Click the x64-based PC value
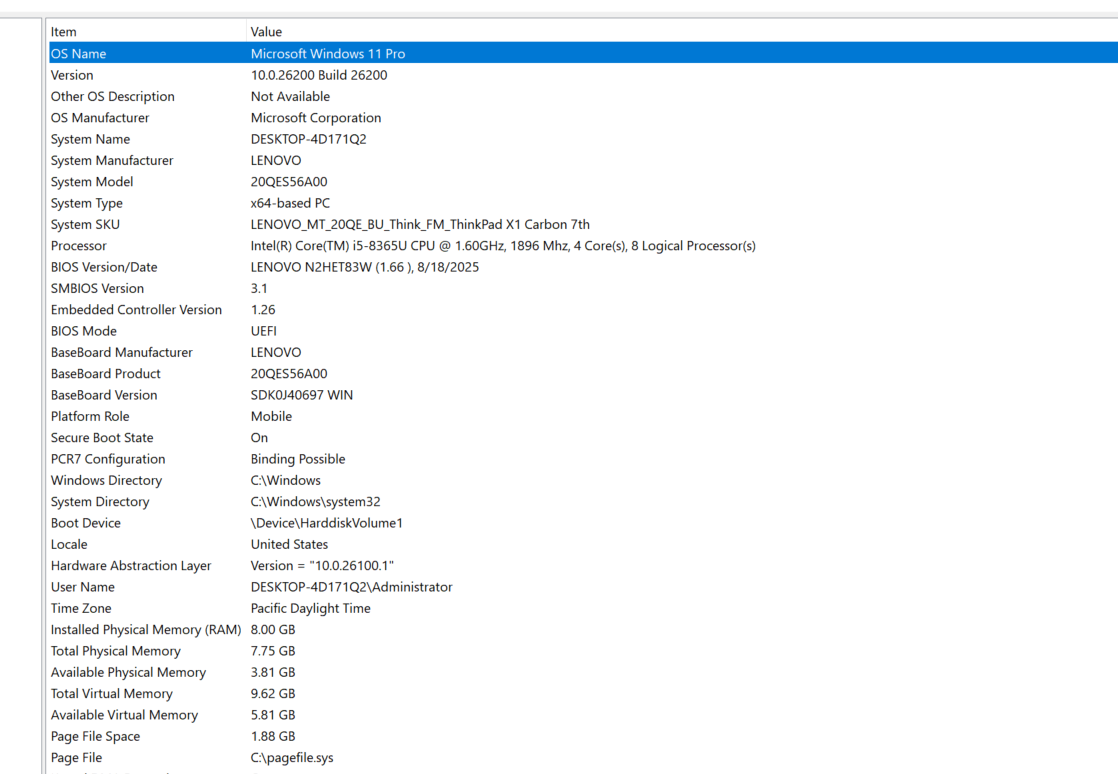 click(x=290, y=203)
